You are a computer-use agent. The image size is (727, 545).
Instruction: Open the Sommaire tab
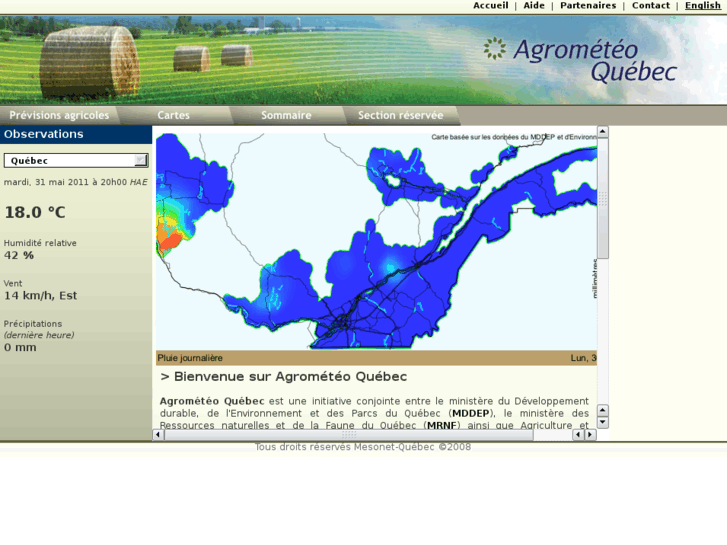(286, 115)
